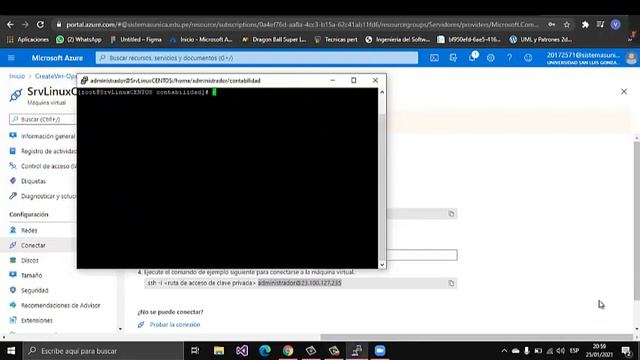Open Zoom from the taskbar
This screenshot has width=640, height=360.
(380, 351)
